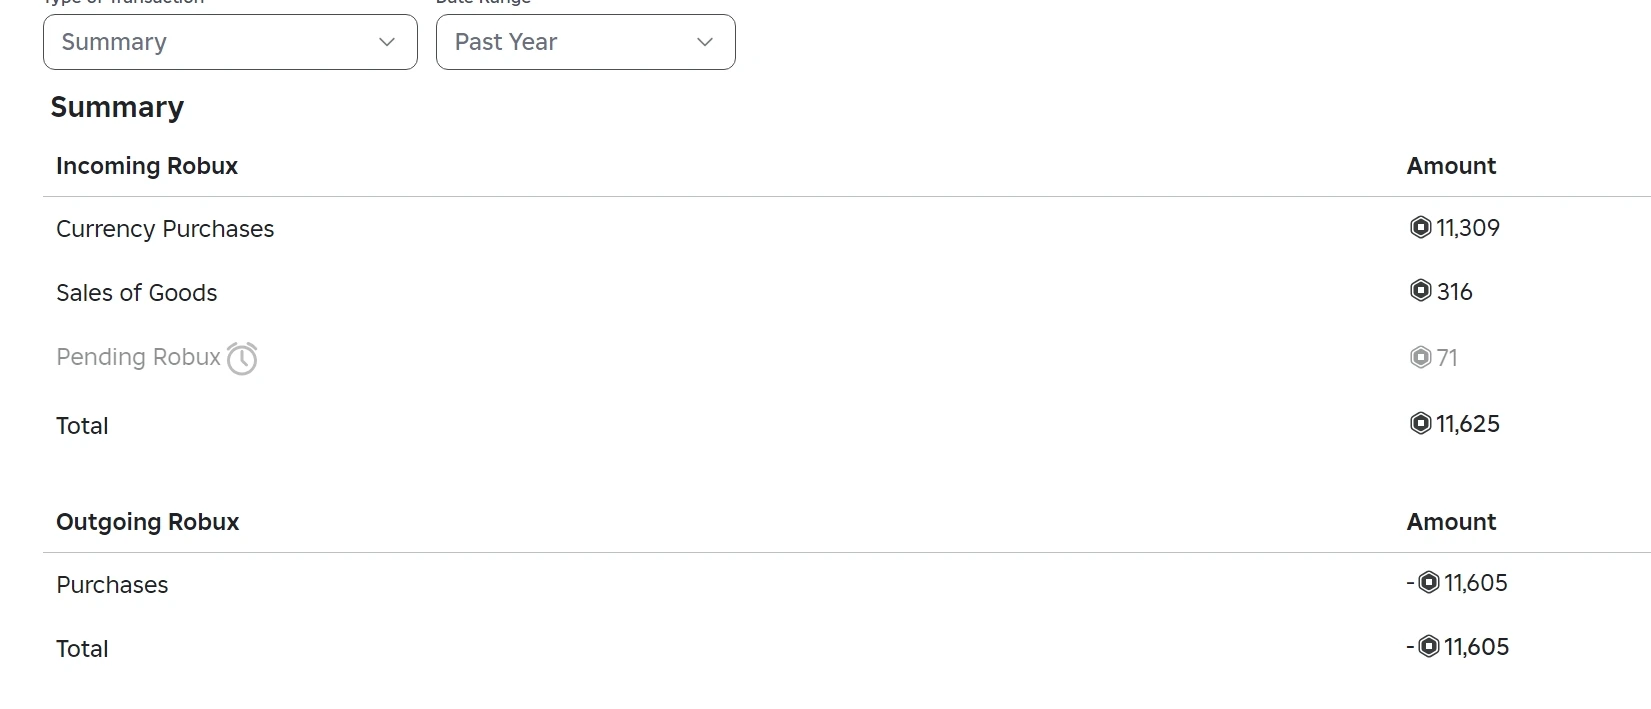Viewport: 1651px width, 709px height.
Task: Open the Past Year date range dropdown
Action: (x=585, y=42)
